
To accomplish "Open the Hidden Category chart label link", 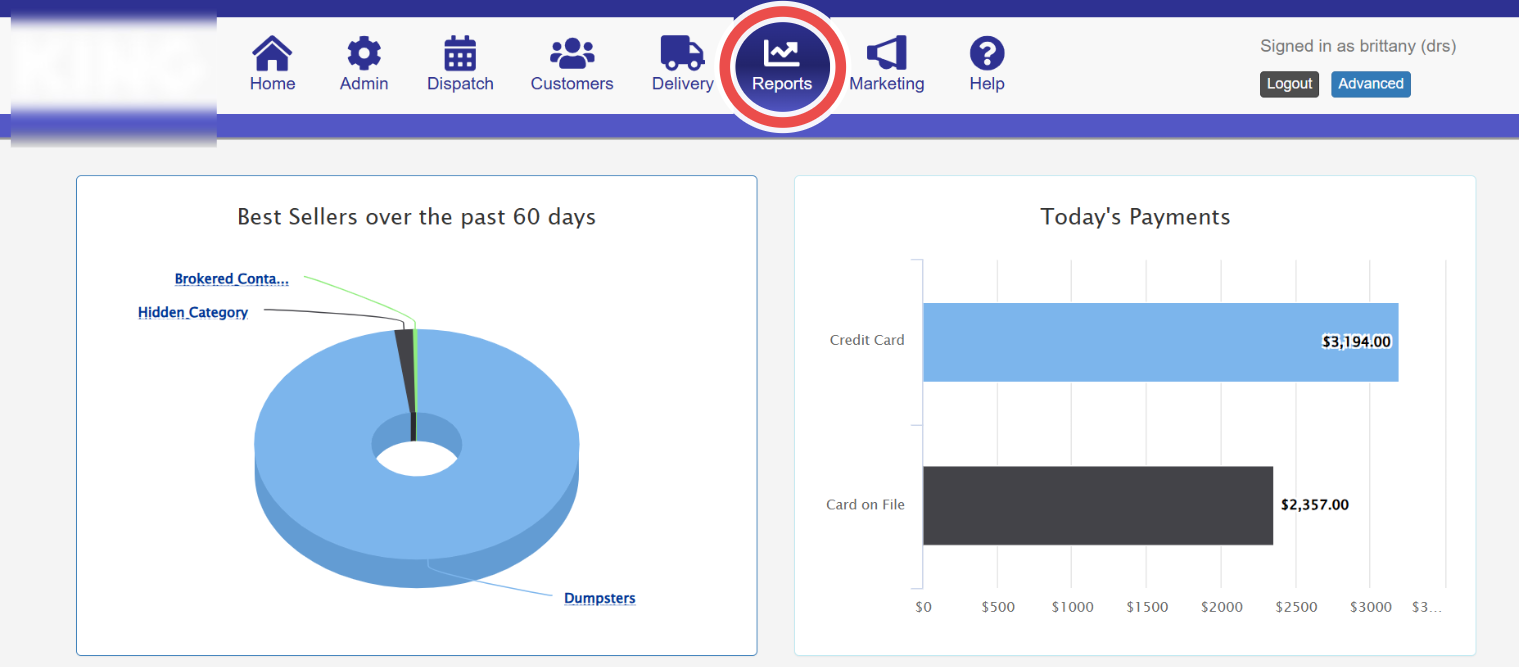I will coord(193,312).
